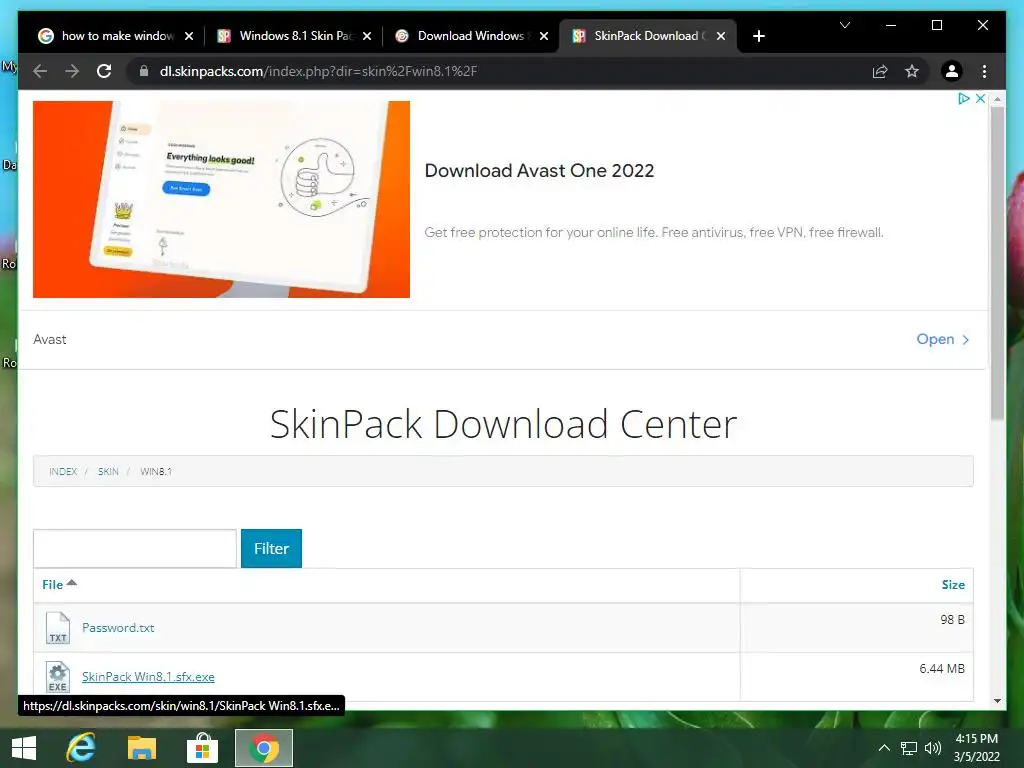This screenshot has width=1024, height=768.
Task: Click the address bar URL
Action: (x=318, y=71)
